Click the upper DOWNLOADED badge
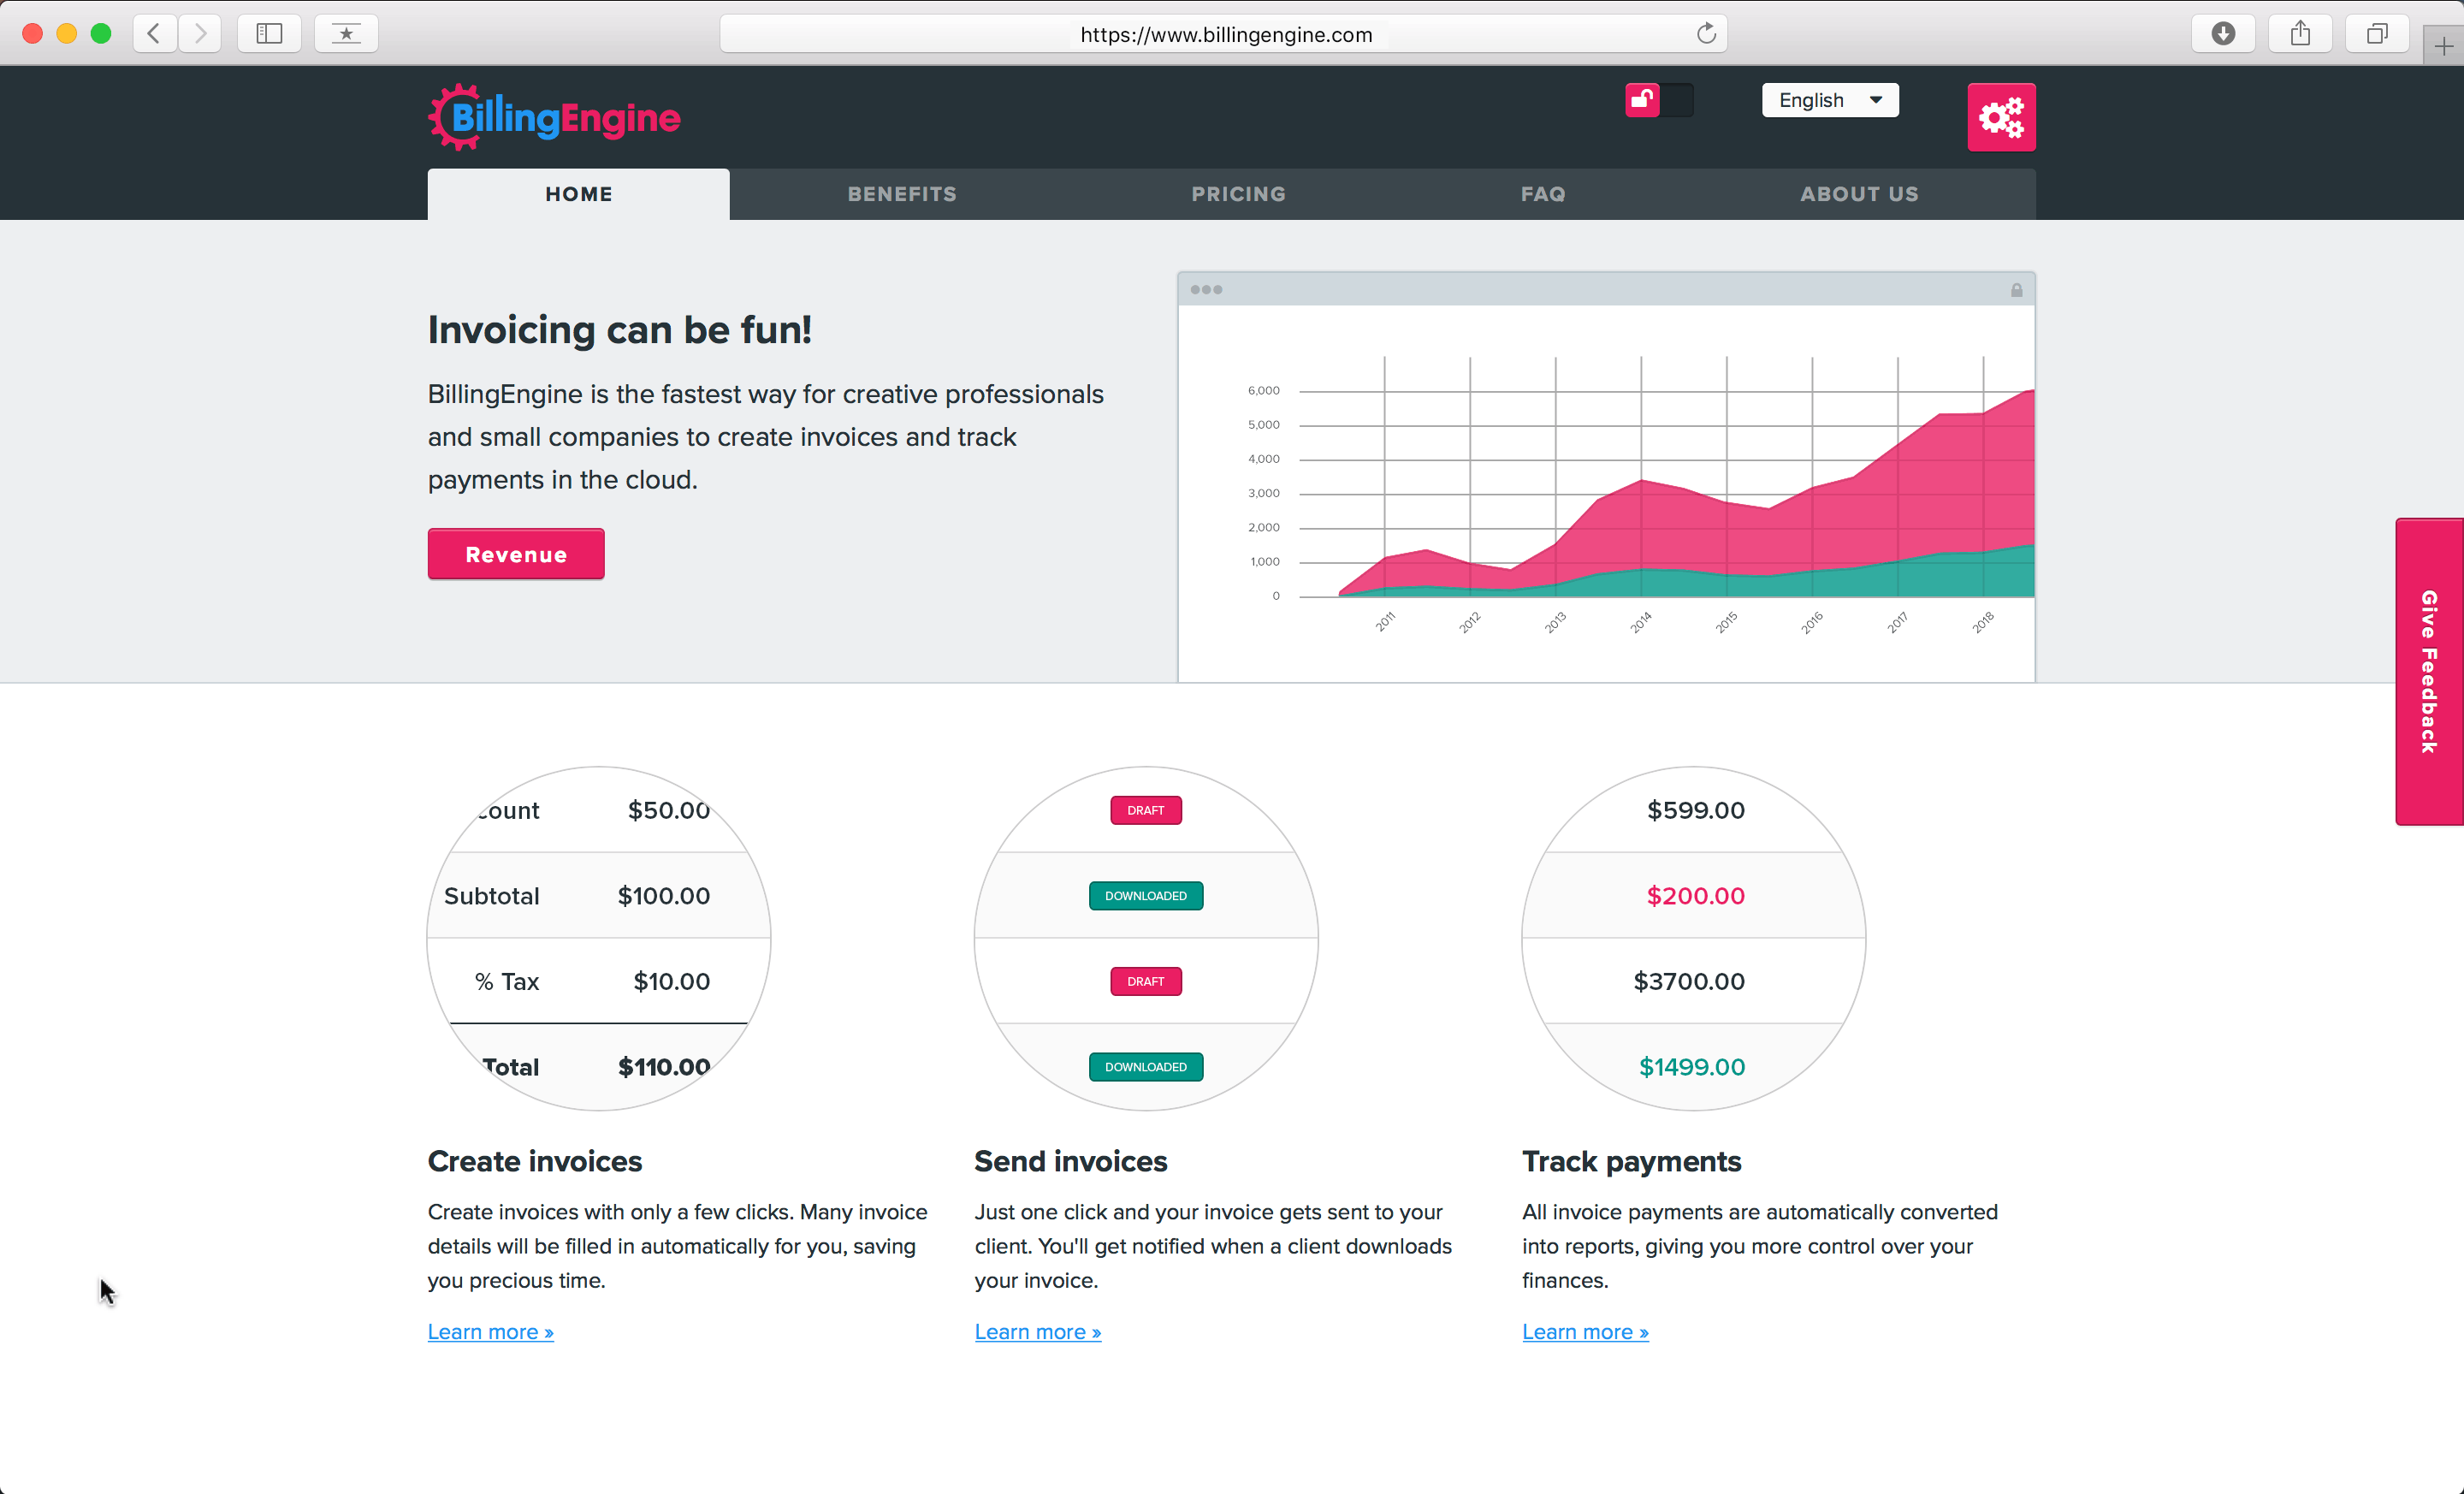The width and height of the screenshot is (2464, 1494). pos(1146,896)
